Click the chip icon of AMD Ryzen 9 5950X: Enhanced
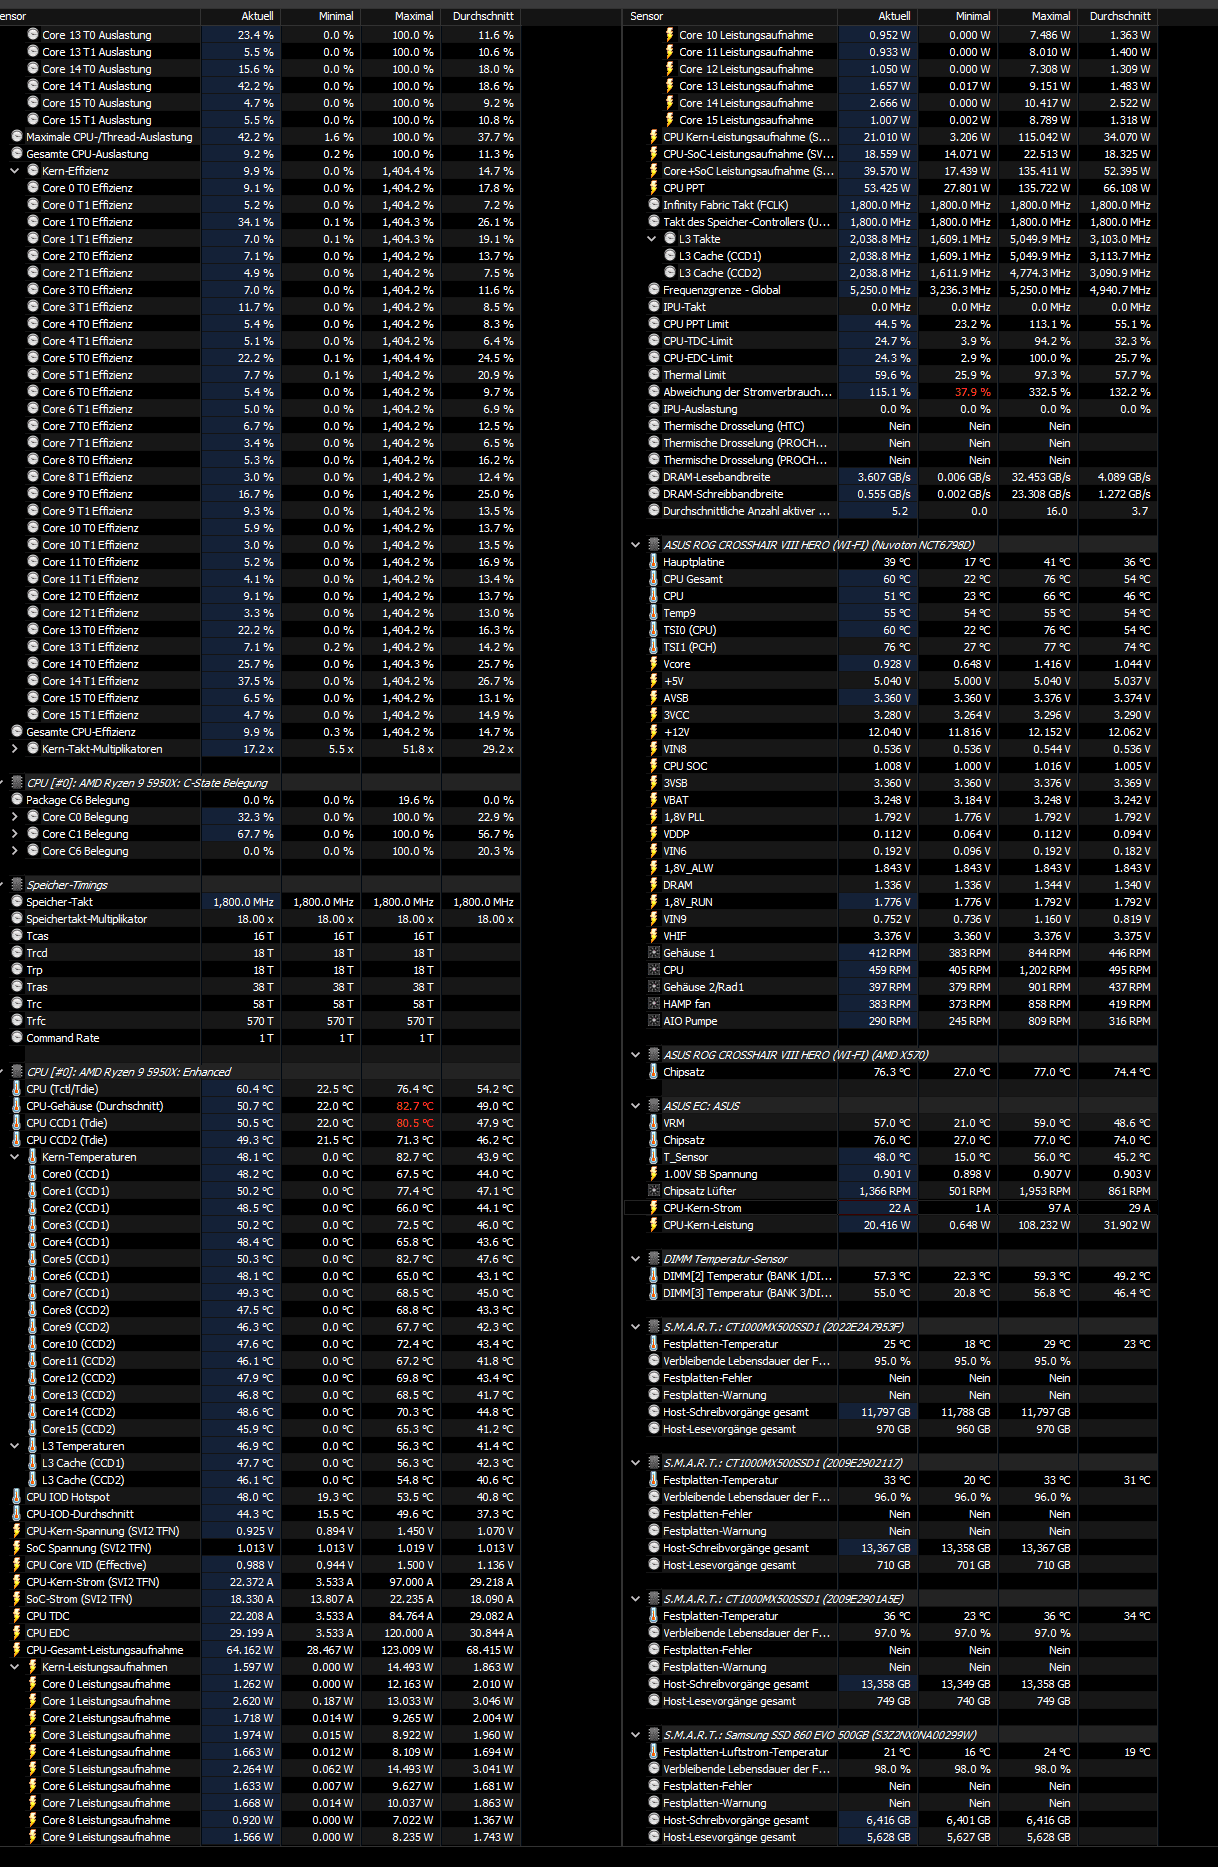 (x=17, y=1072)
